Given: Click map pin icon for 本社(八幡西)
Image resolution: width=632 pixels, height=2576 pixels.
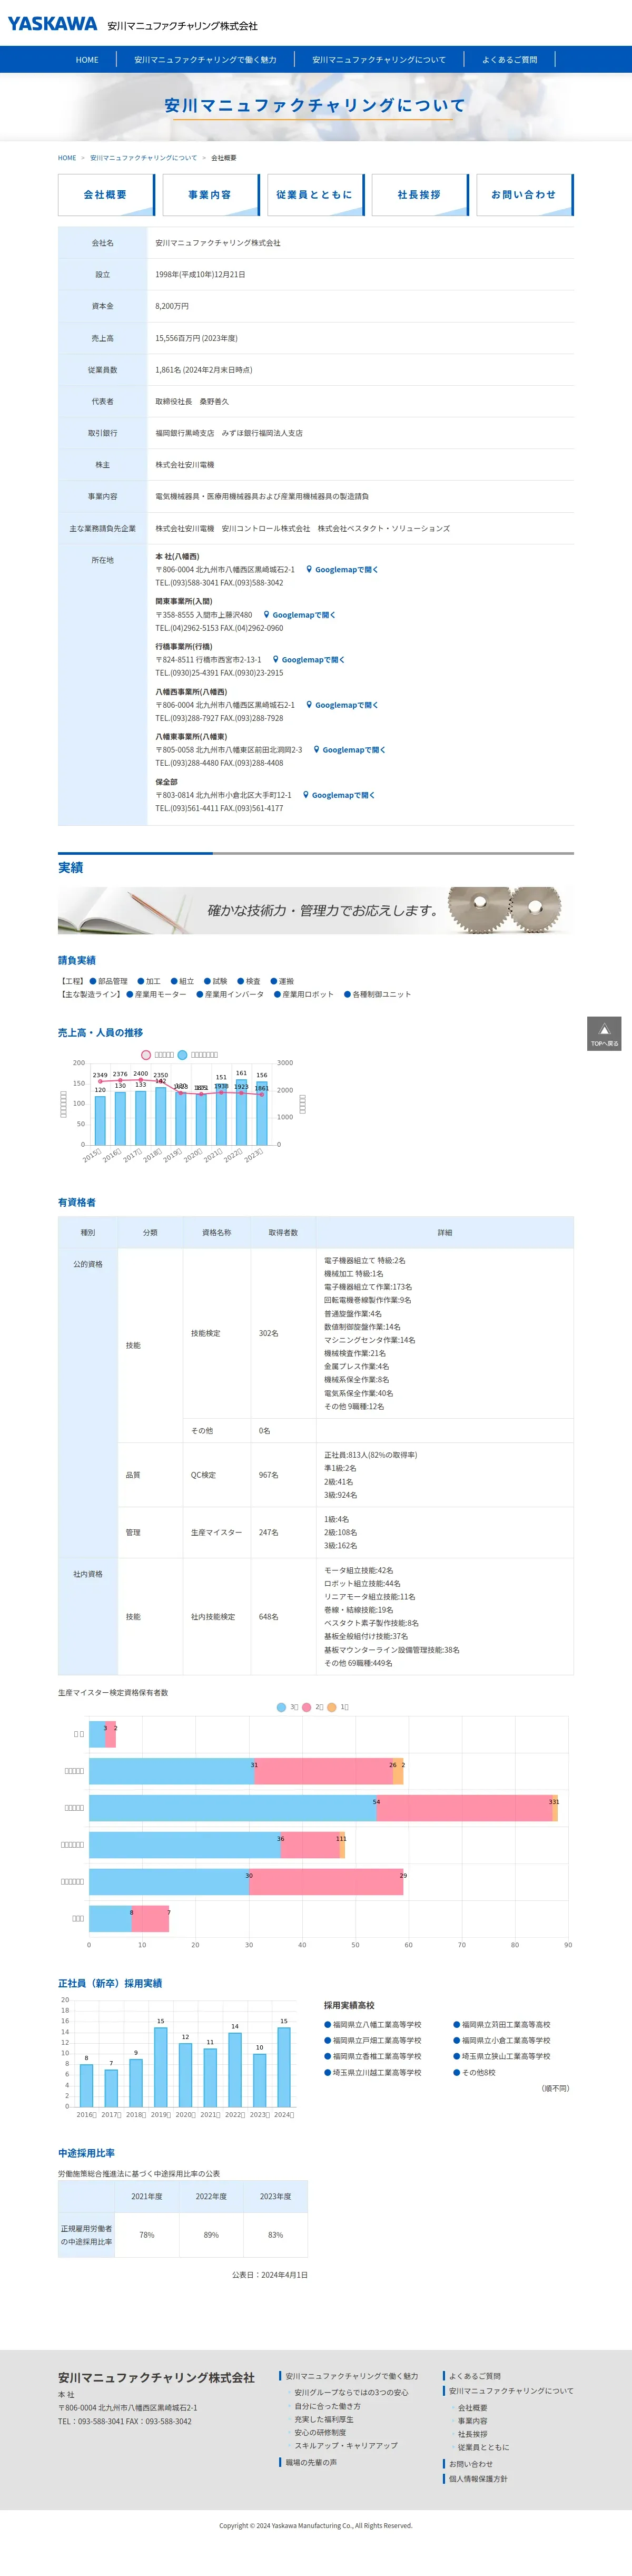Looking at the screenshot, I should [x=309, y=569].
